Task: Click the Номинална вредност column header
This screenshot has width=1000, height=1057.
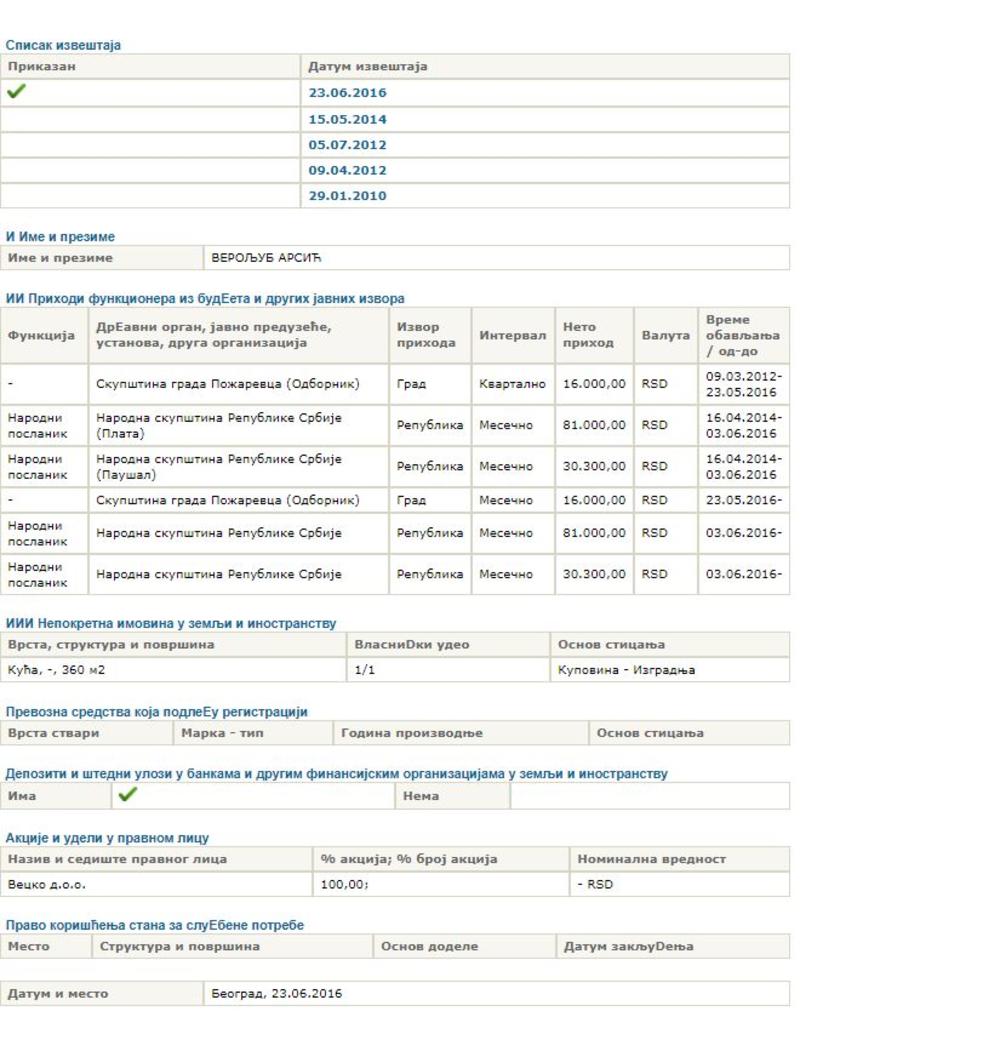Action: click(x=652, y=860)
